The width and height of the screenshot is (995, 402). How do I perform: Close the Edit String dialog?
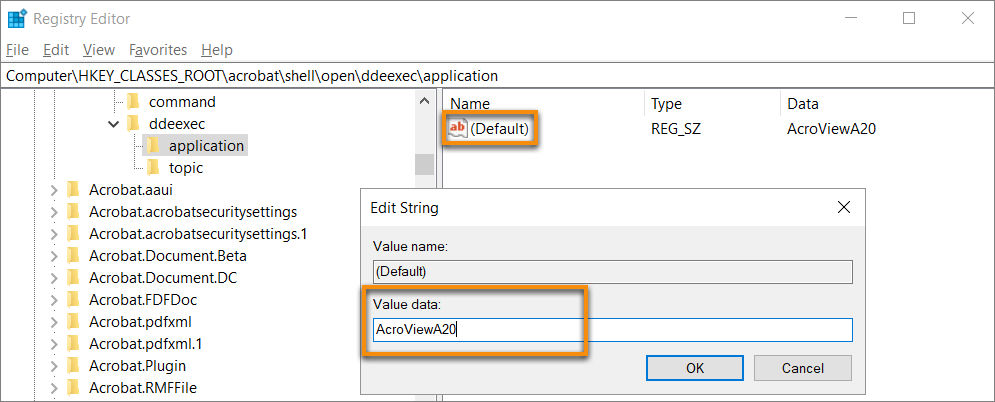844,208
